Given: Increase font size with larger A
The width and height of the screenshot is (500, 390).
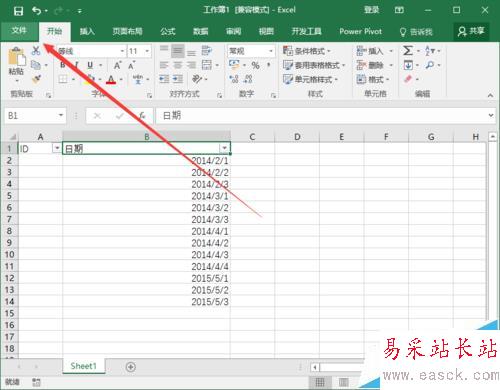Looking at the screenshot, I should [x=117, y=65].
